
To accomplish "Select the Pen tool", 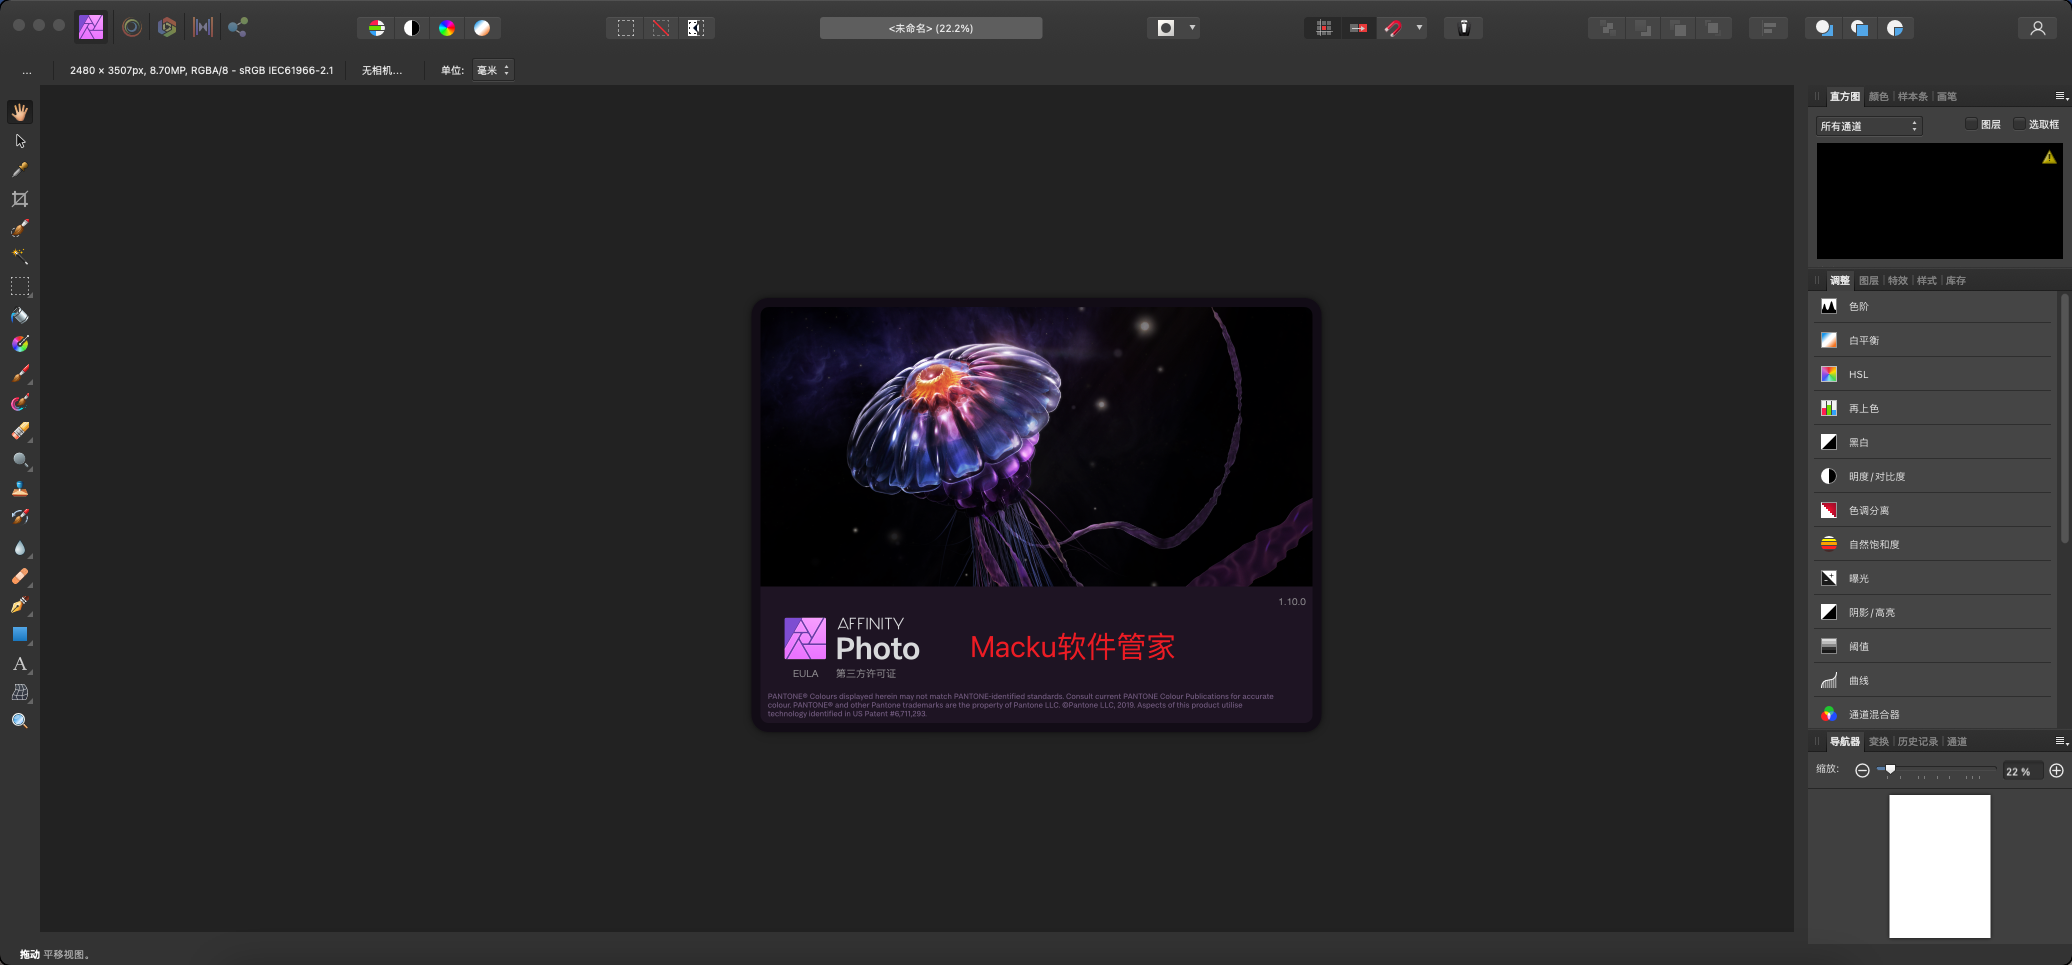I will pyautogui.click(x=20, y=605).
